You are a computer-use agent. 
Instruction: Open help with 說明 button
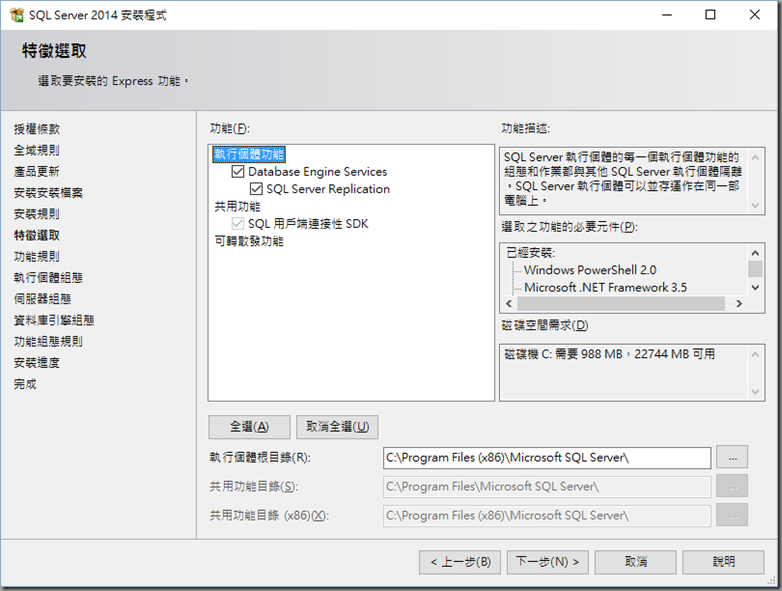pos(723,562)
